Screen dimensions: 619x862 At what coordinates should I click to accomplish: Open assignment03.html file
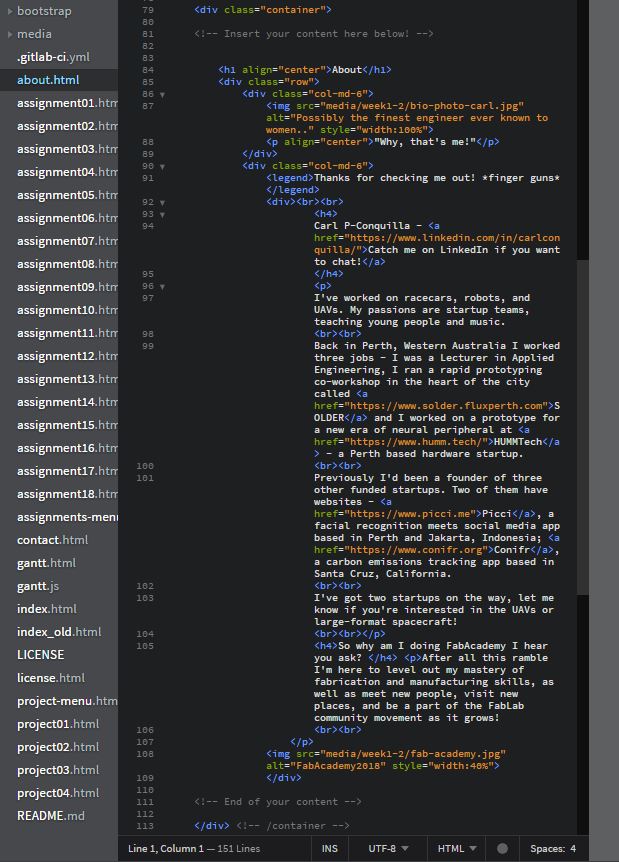click(x=67, y=150)
